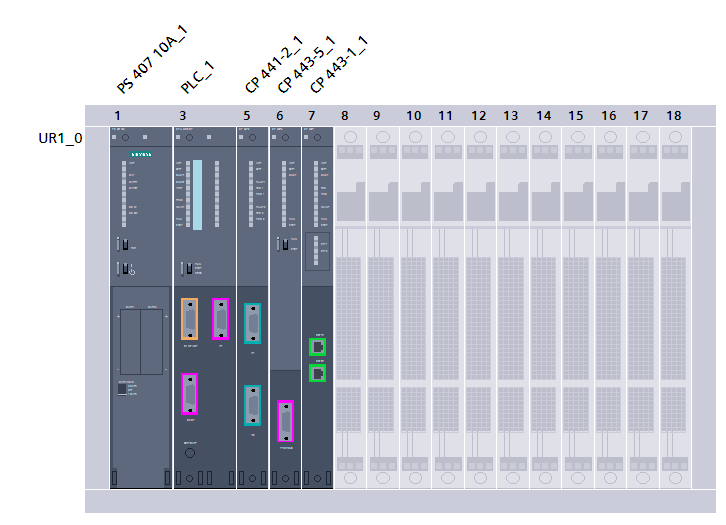Click slot number 18 header
Viewport: 726px width, 525px height.
pyautogui.click(x=674, y=116)
